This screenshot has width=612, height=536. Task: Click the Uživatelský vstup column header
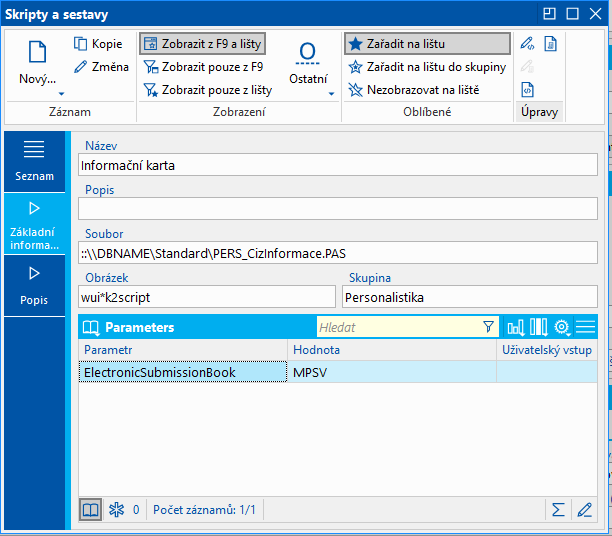[547, 349]
